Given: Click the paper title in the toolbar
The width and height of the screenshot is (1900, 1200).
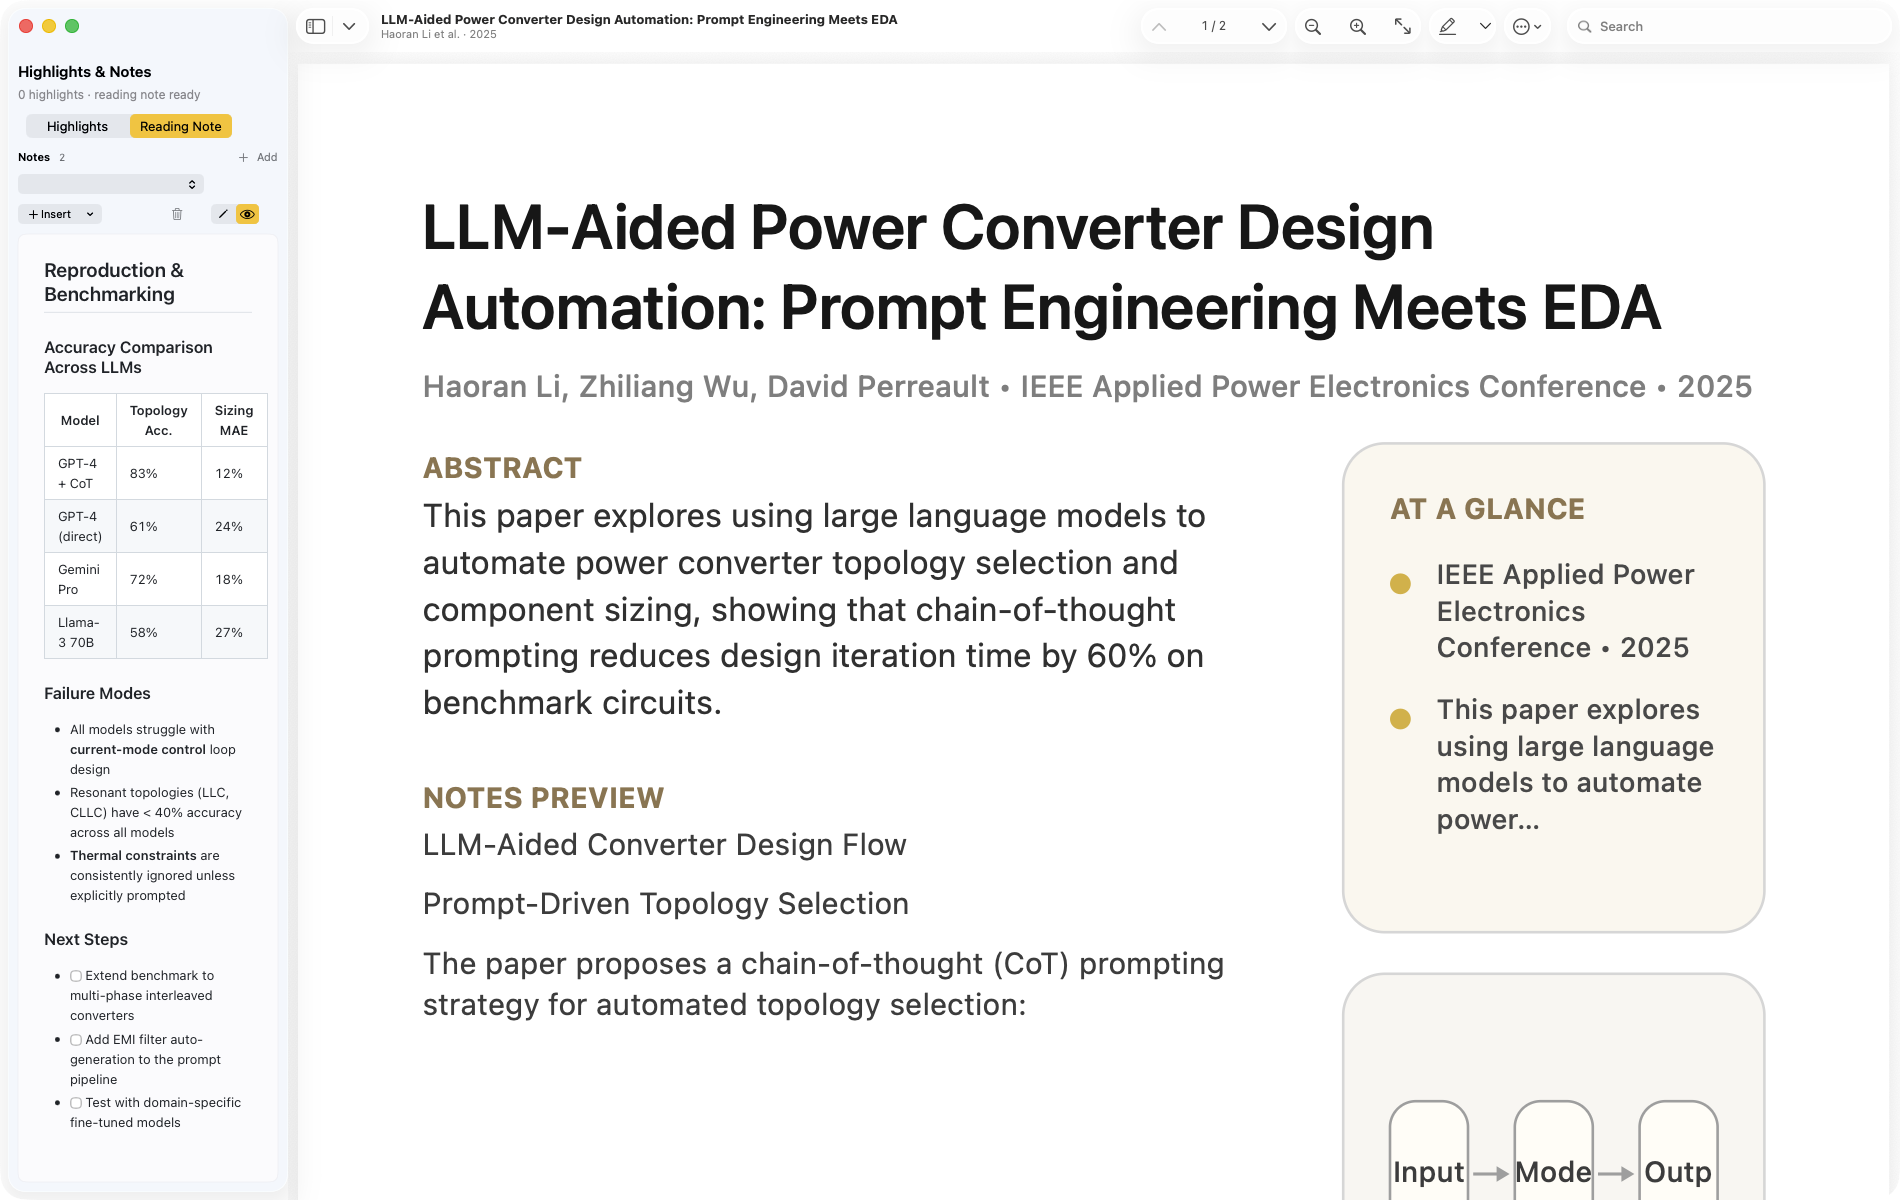Looking at the screenshot, I should [x=639, y=19].
